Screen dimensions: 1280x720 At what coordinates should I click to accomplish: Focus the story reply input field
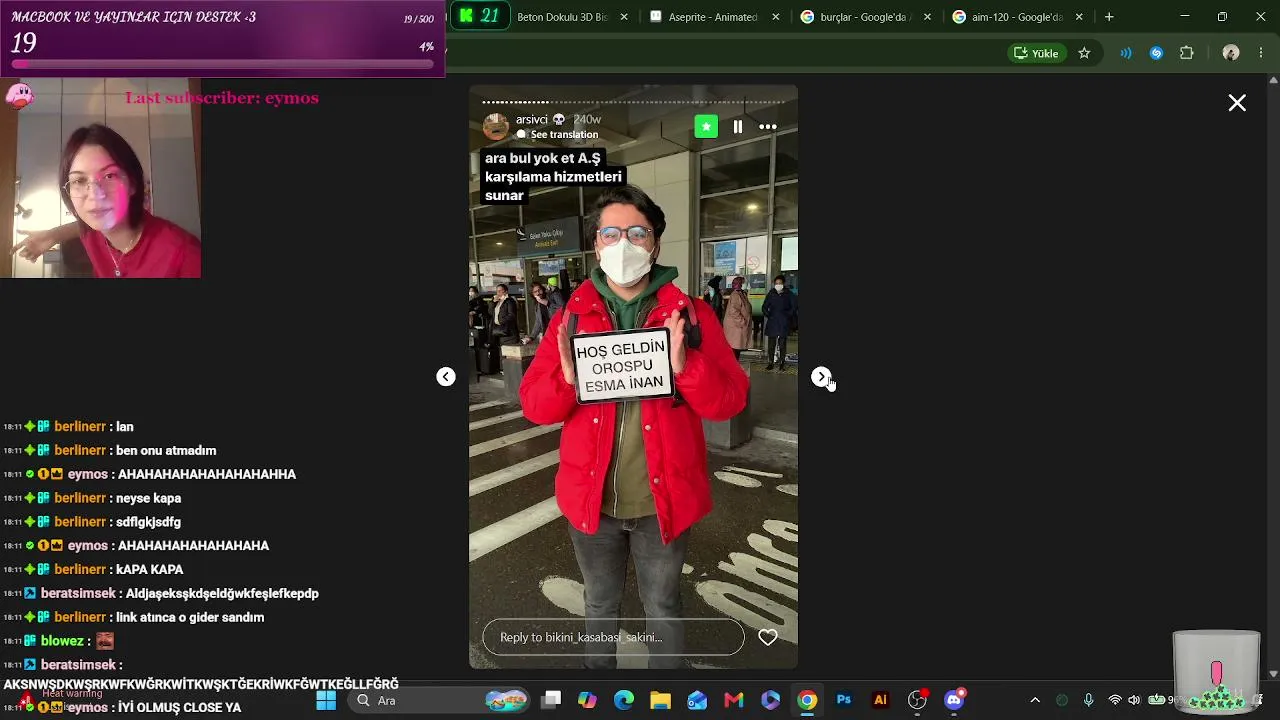(613, 637)
